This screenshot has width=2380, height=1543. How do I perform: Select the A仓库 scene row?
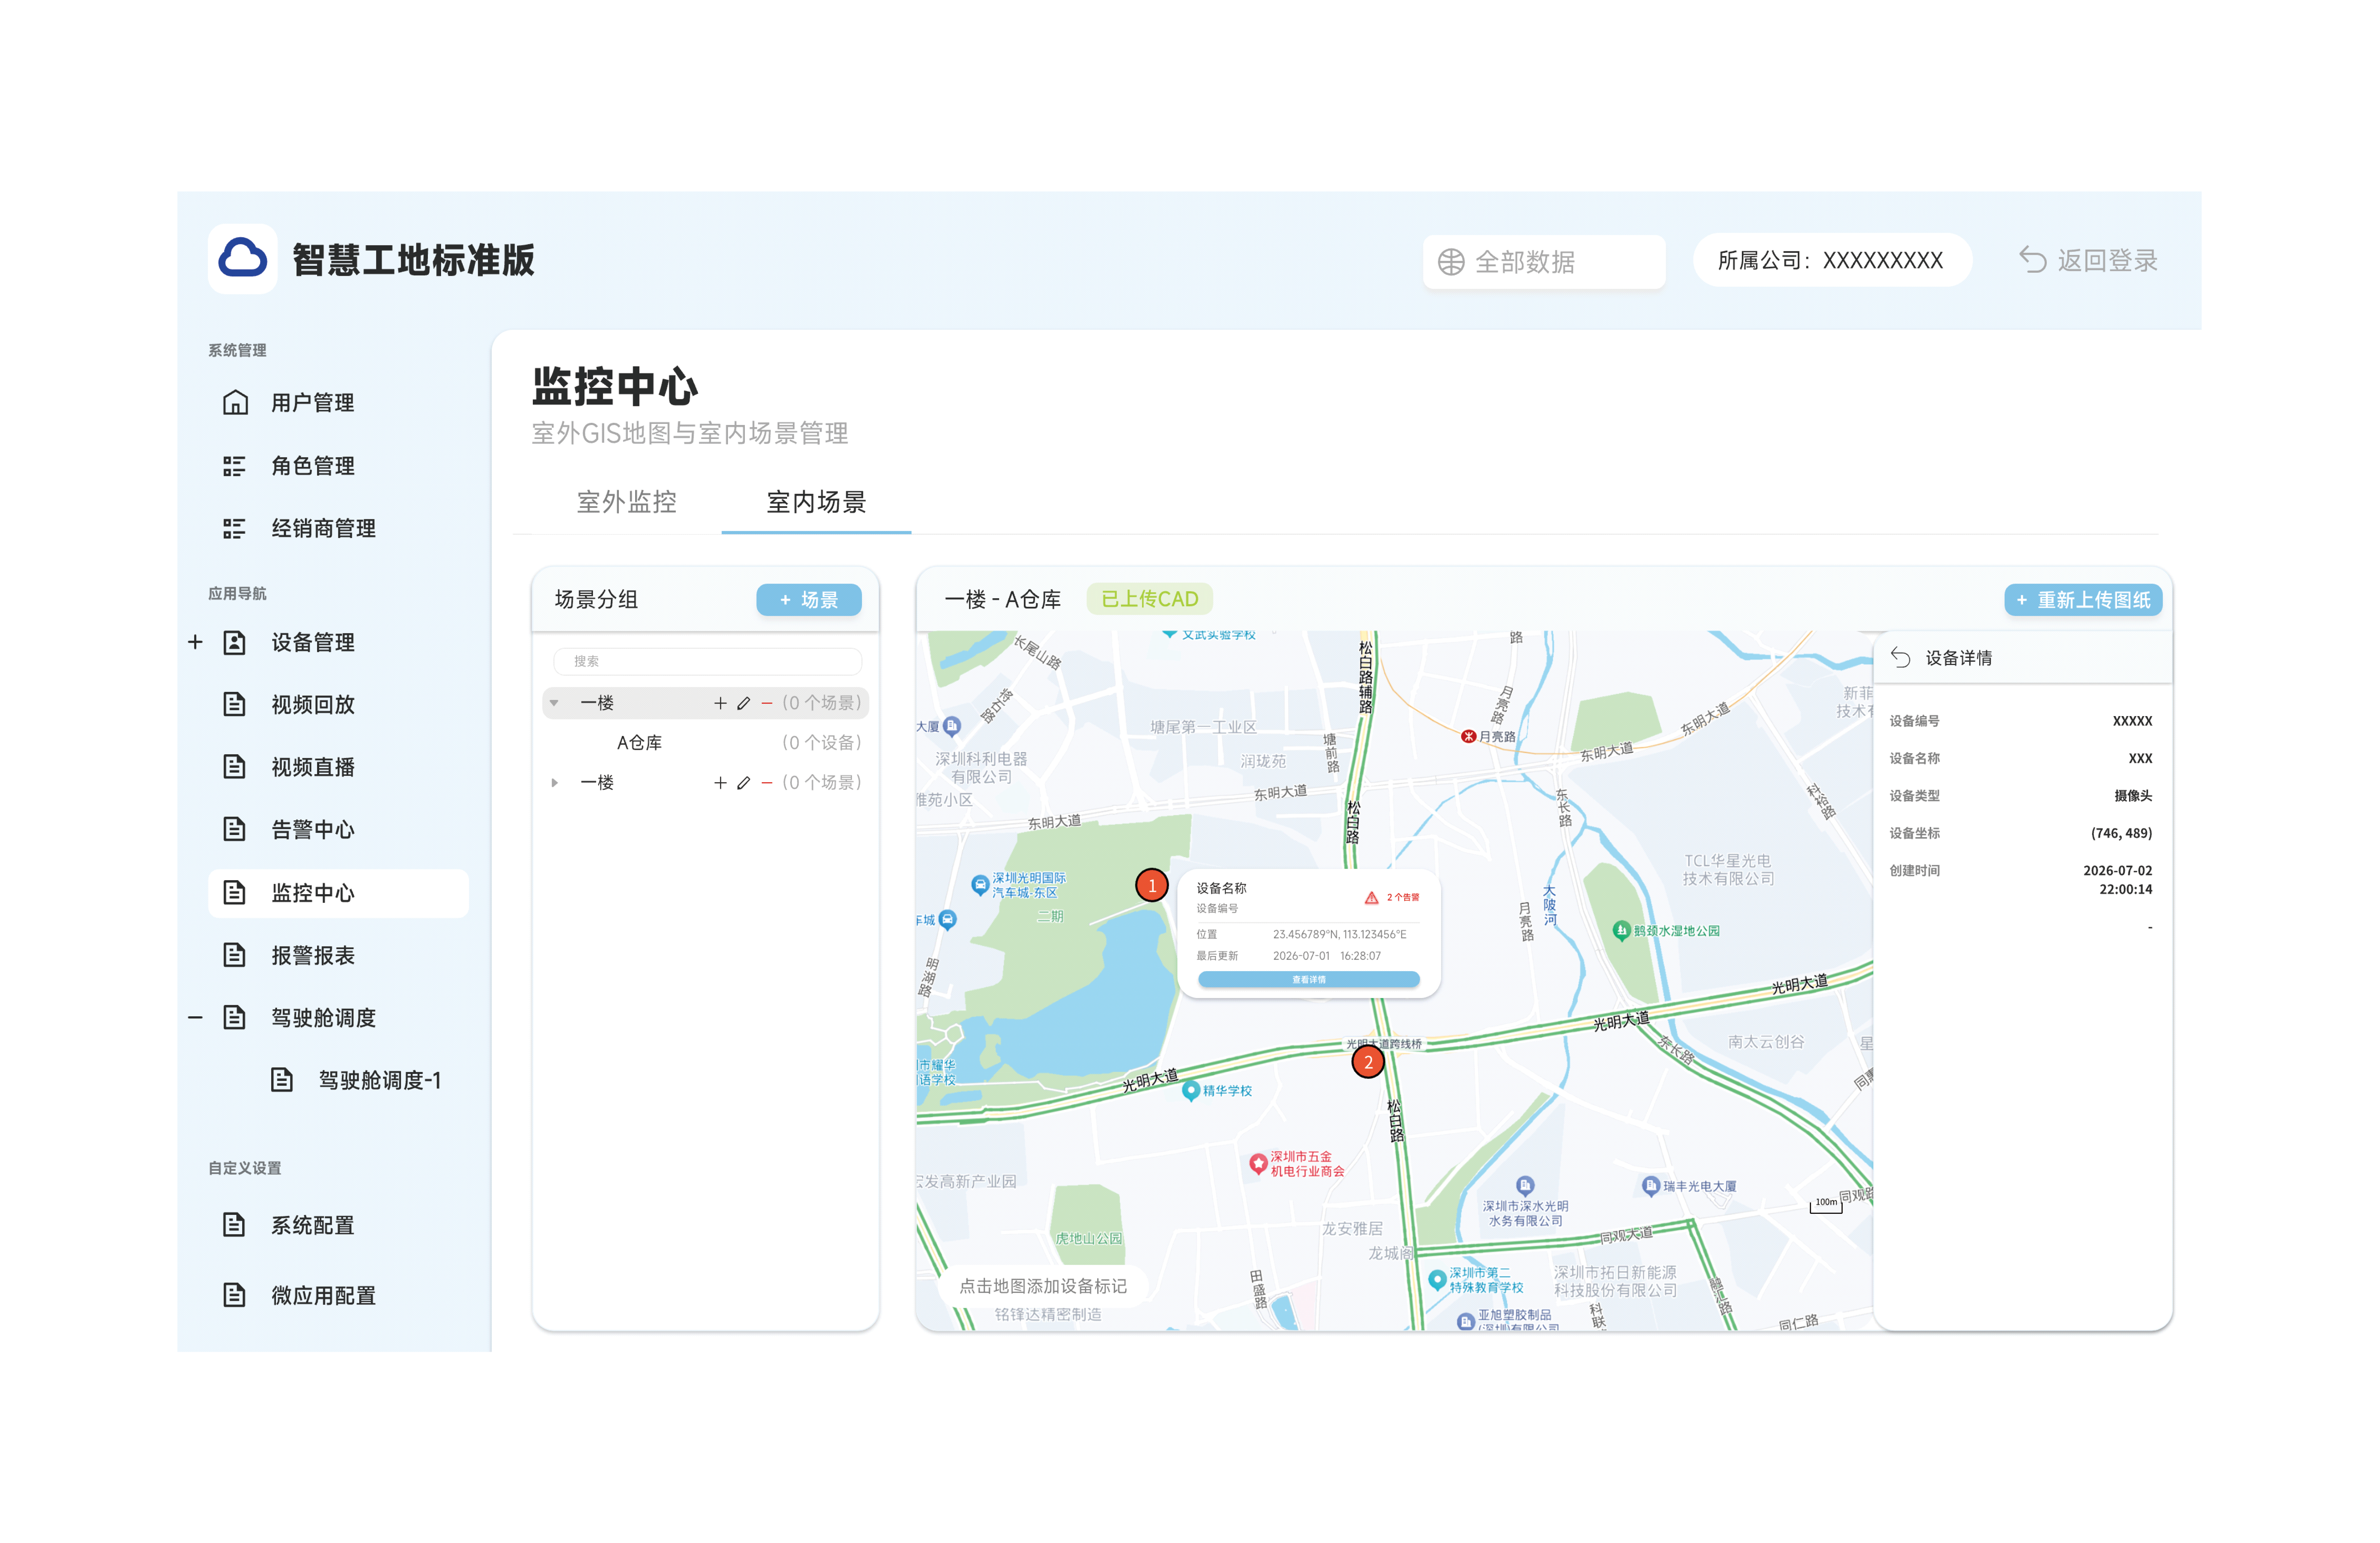(706, 742)
